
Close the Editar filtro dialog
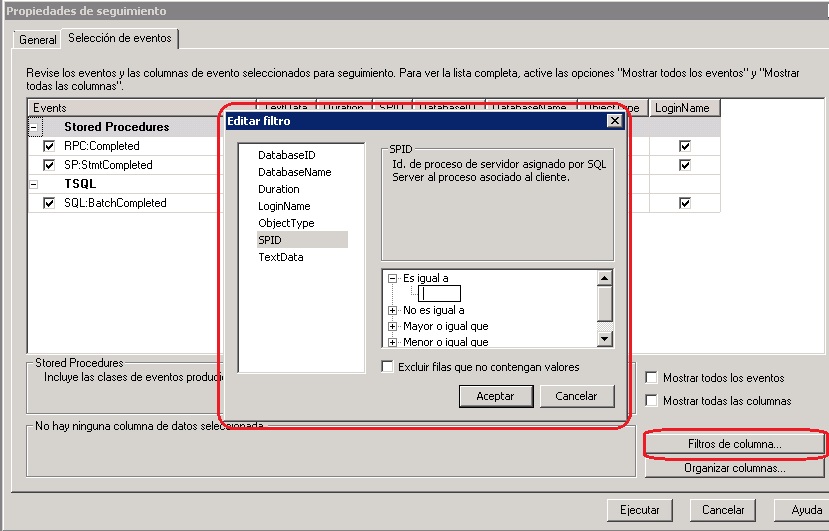pos(614,121)
